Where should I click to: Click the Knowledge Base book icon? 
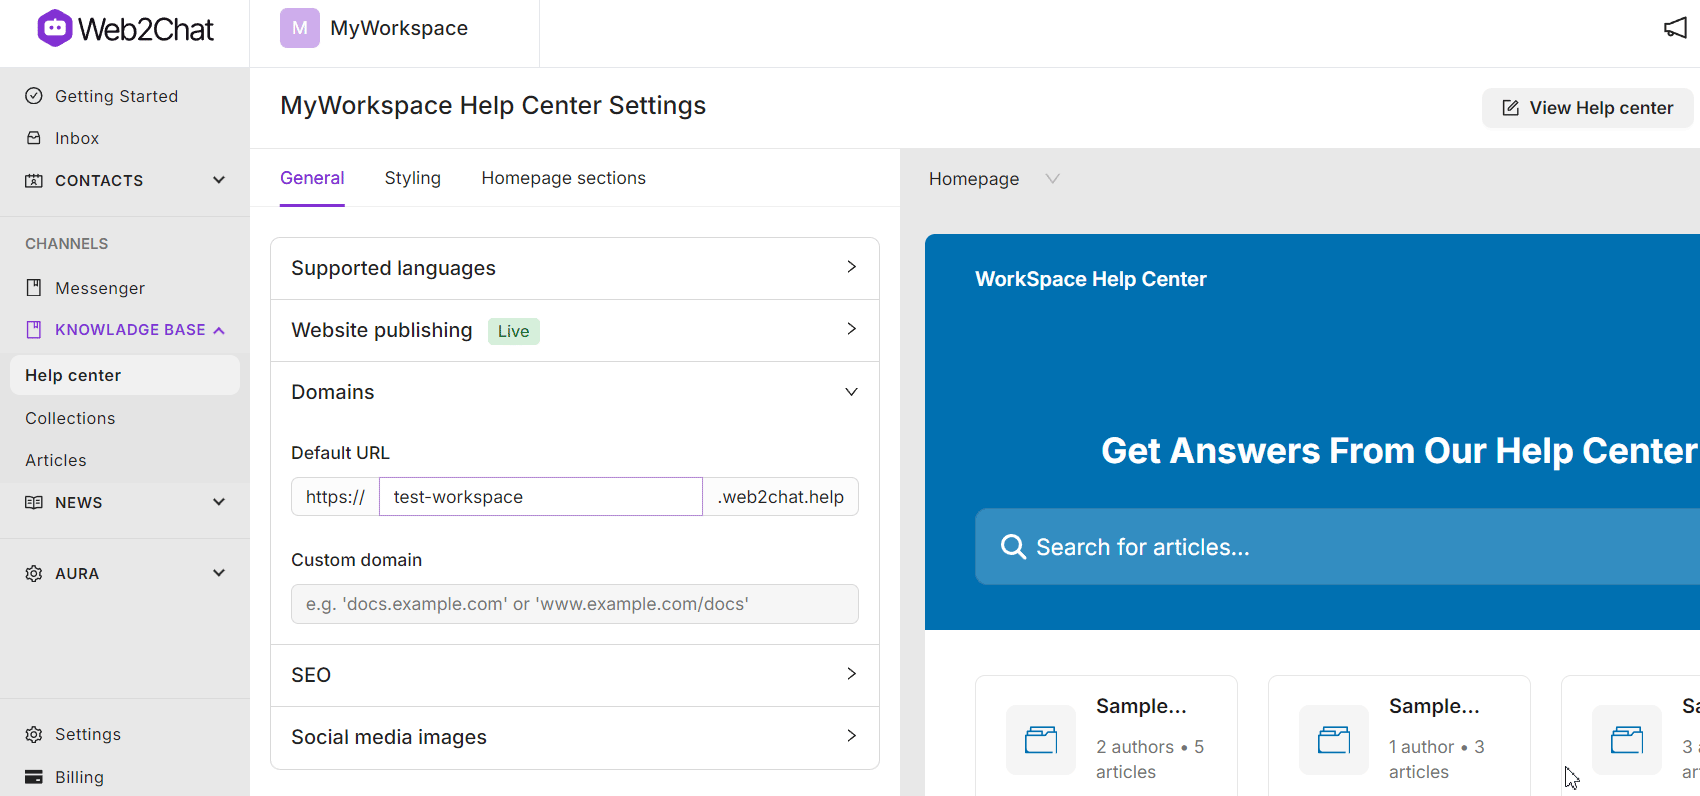(x=34, y=330)
